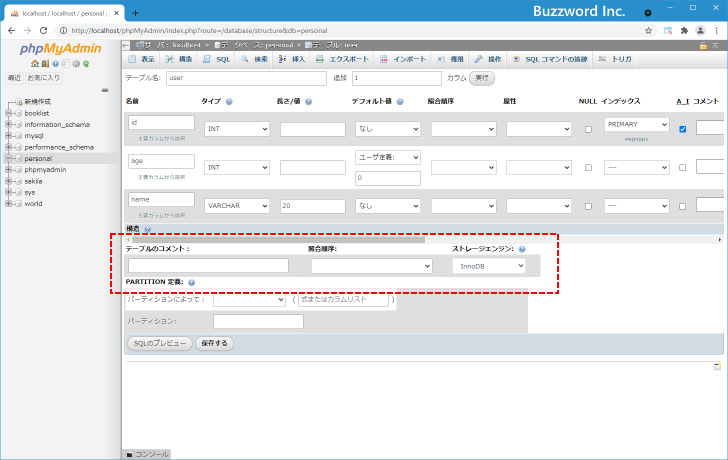The width and height of the screenshot is (728, 460).
Task: Open the InnoDB storage engine dropdown
Action: 488,266
